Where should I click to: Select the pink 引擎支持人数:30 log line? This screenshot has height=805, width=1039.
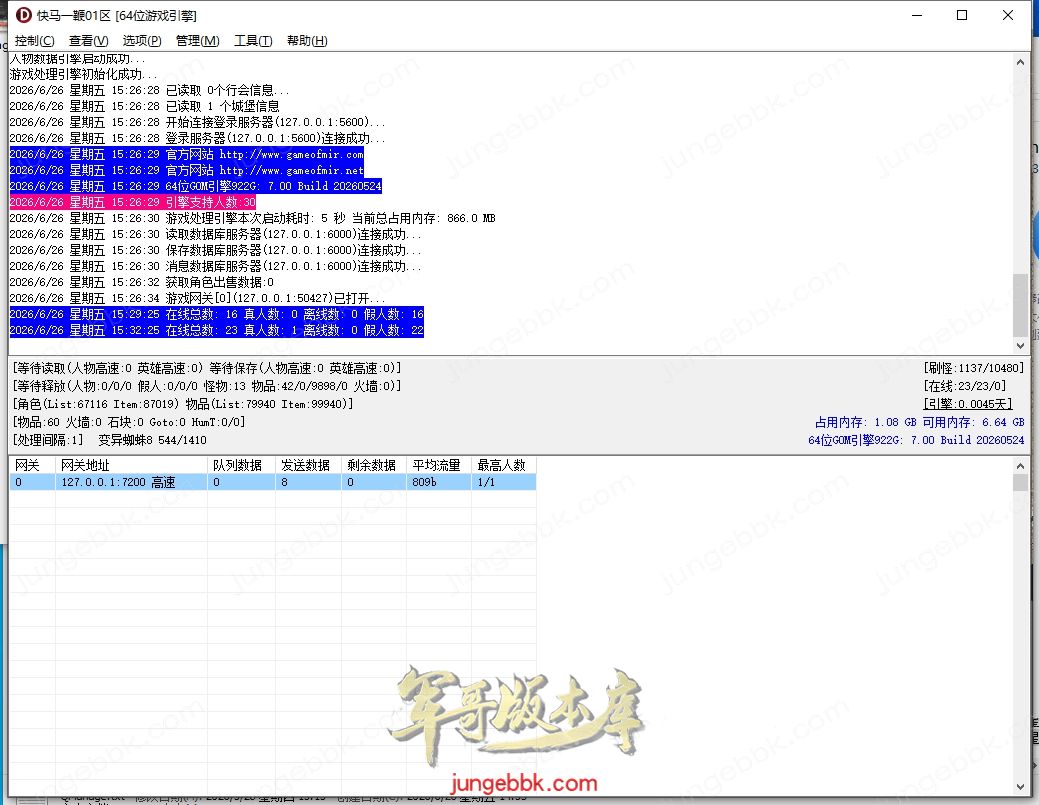(x=133, y=202)
